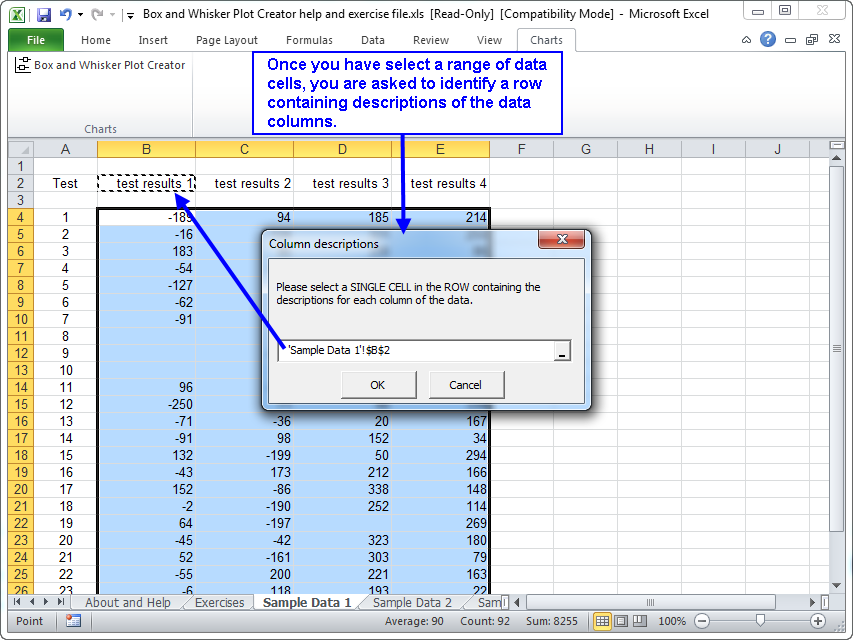Collapse the dialog using the range selector button
Image resolution: width=853 pixels, height=640 pixels.
[562, 351]
